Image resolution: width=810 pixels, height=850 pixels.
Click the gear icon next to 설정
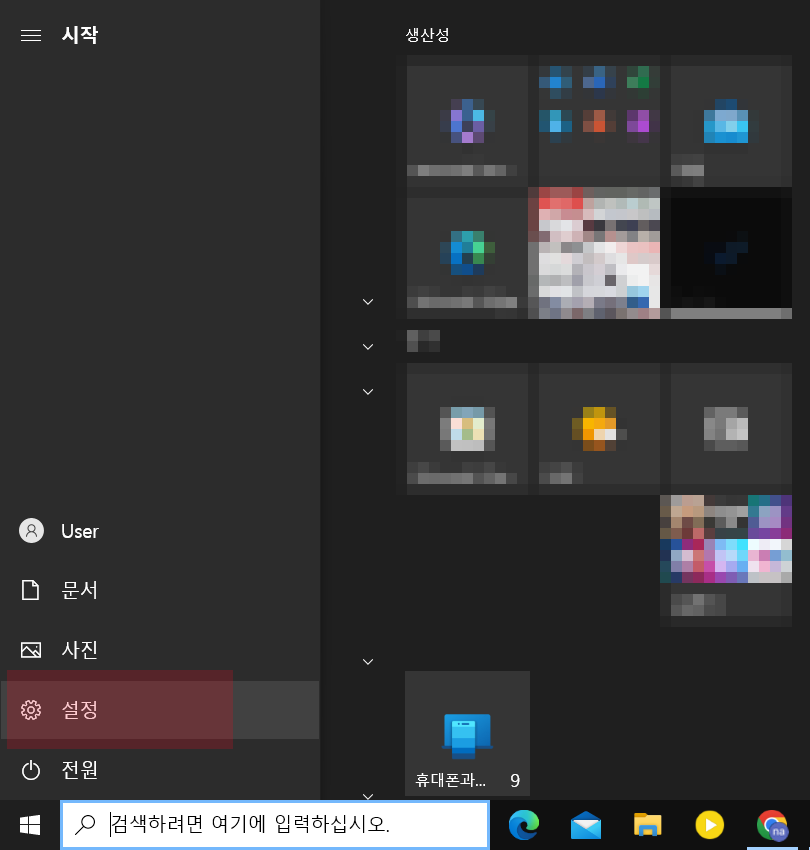(x=31, y=710)
